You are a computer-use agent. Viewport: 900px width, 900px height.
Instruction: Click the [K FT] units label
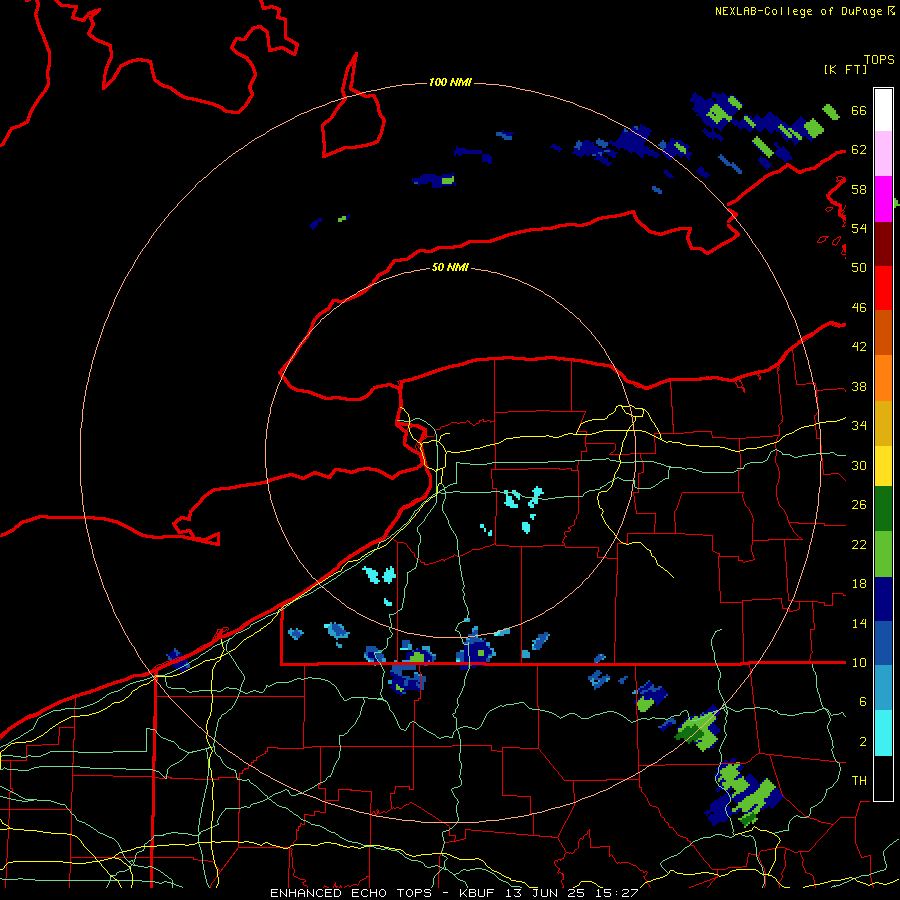click(845, 69)
